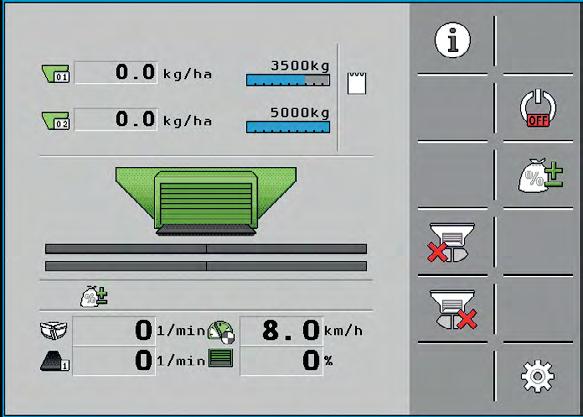Edit hopper 01 application rate field

(x=116, y=72)
